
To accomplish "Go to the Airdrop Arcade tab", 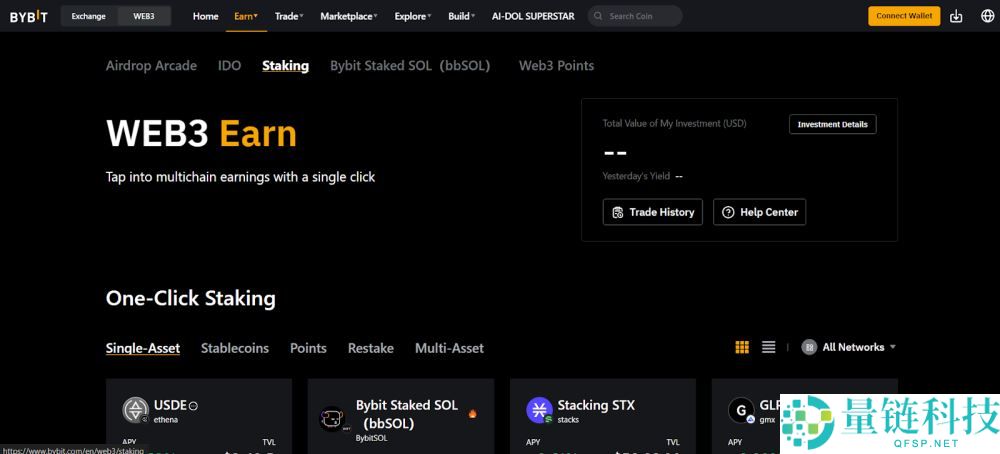I will pos(151,65).
